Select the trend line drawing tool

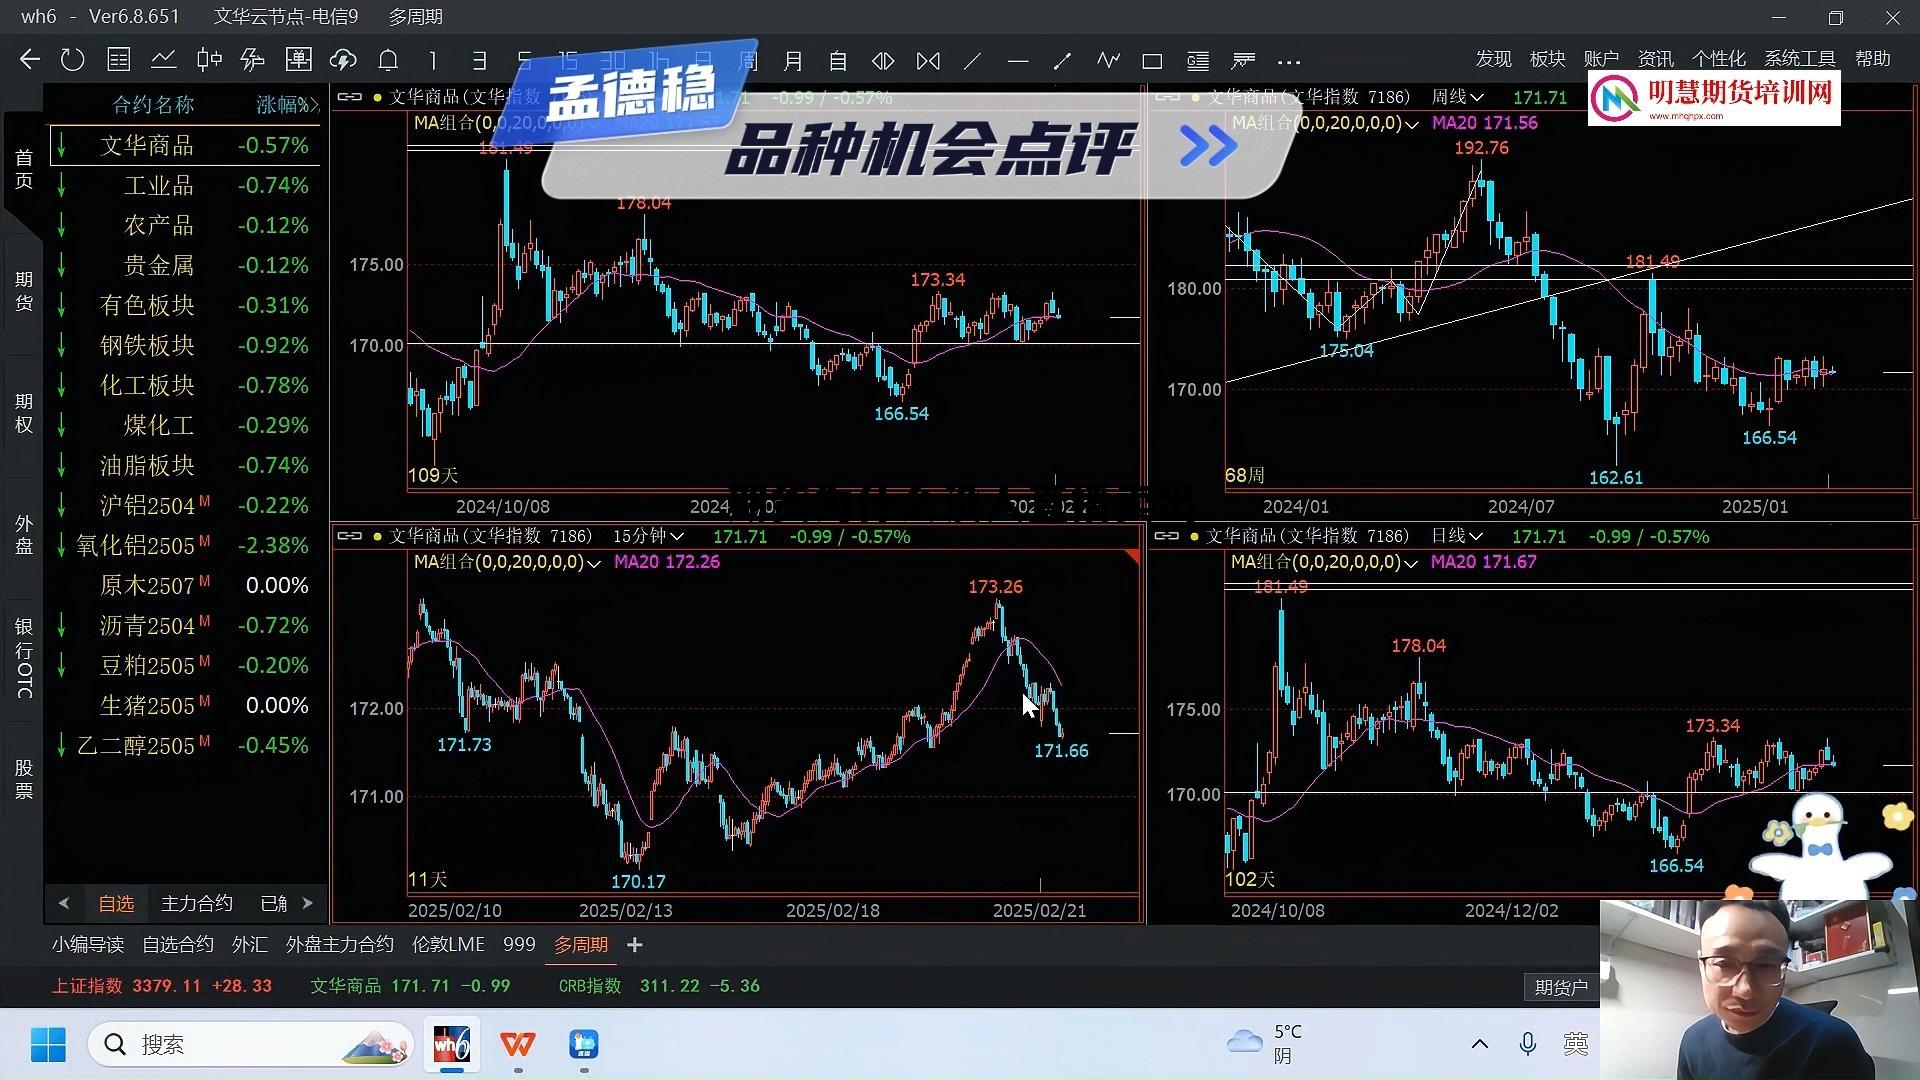click(x=971, y=59)
